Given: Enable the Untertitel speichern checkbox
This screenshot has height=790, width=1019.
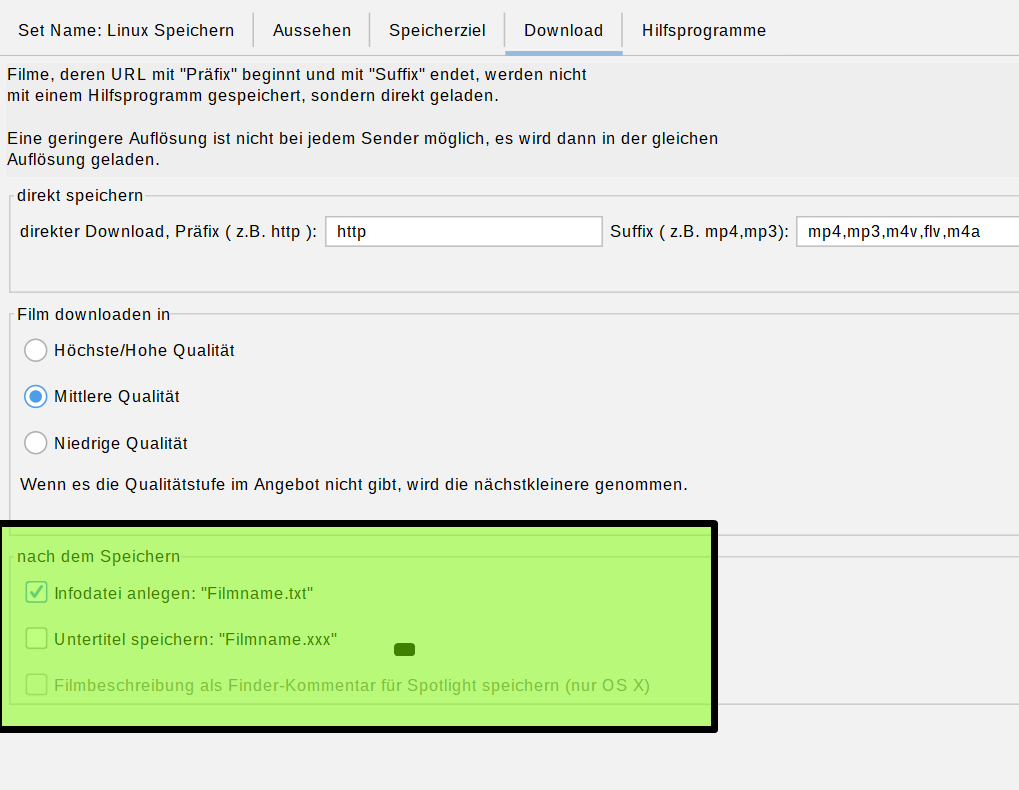Looking at the screenshot, I should [x=36, y=638].
